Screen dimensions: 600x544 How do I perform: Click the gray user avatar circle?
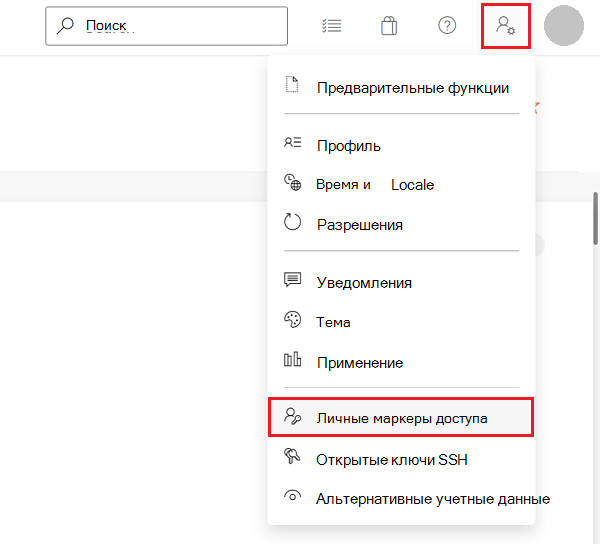click(564, 26)
